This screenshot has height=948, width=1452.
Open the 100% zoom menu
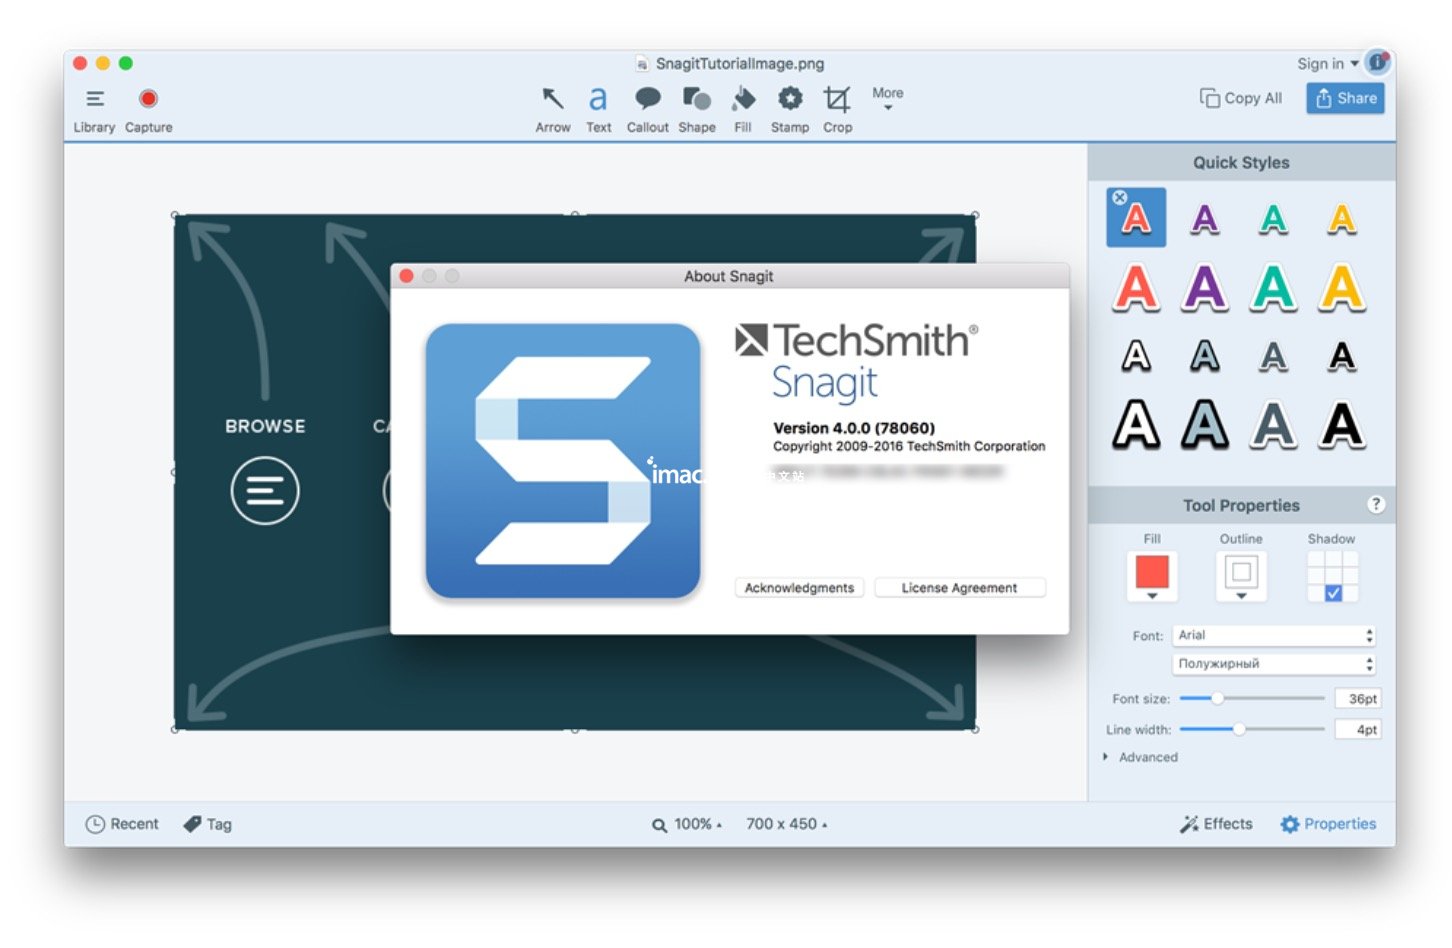(x=687, y=824)
